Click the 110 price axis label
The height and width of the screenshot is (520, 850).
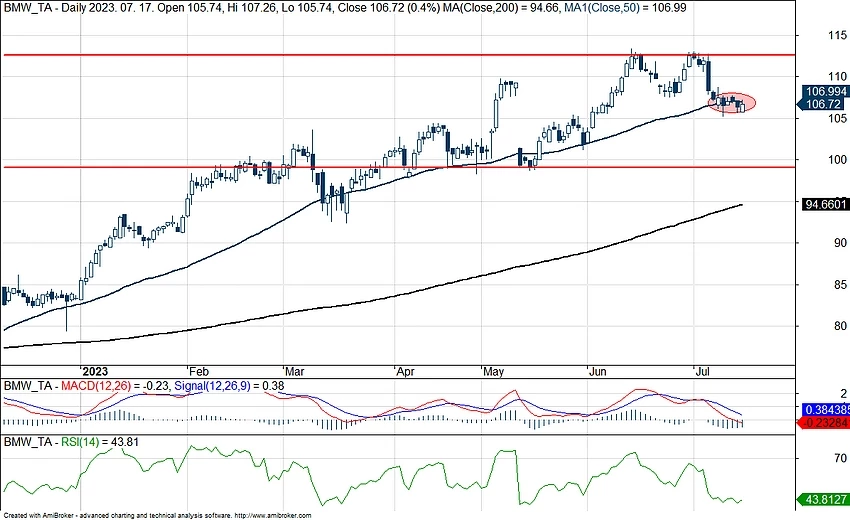tap(837, 76)
